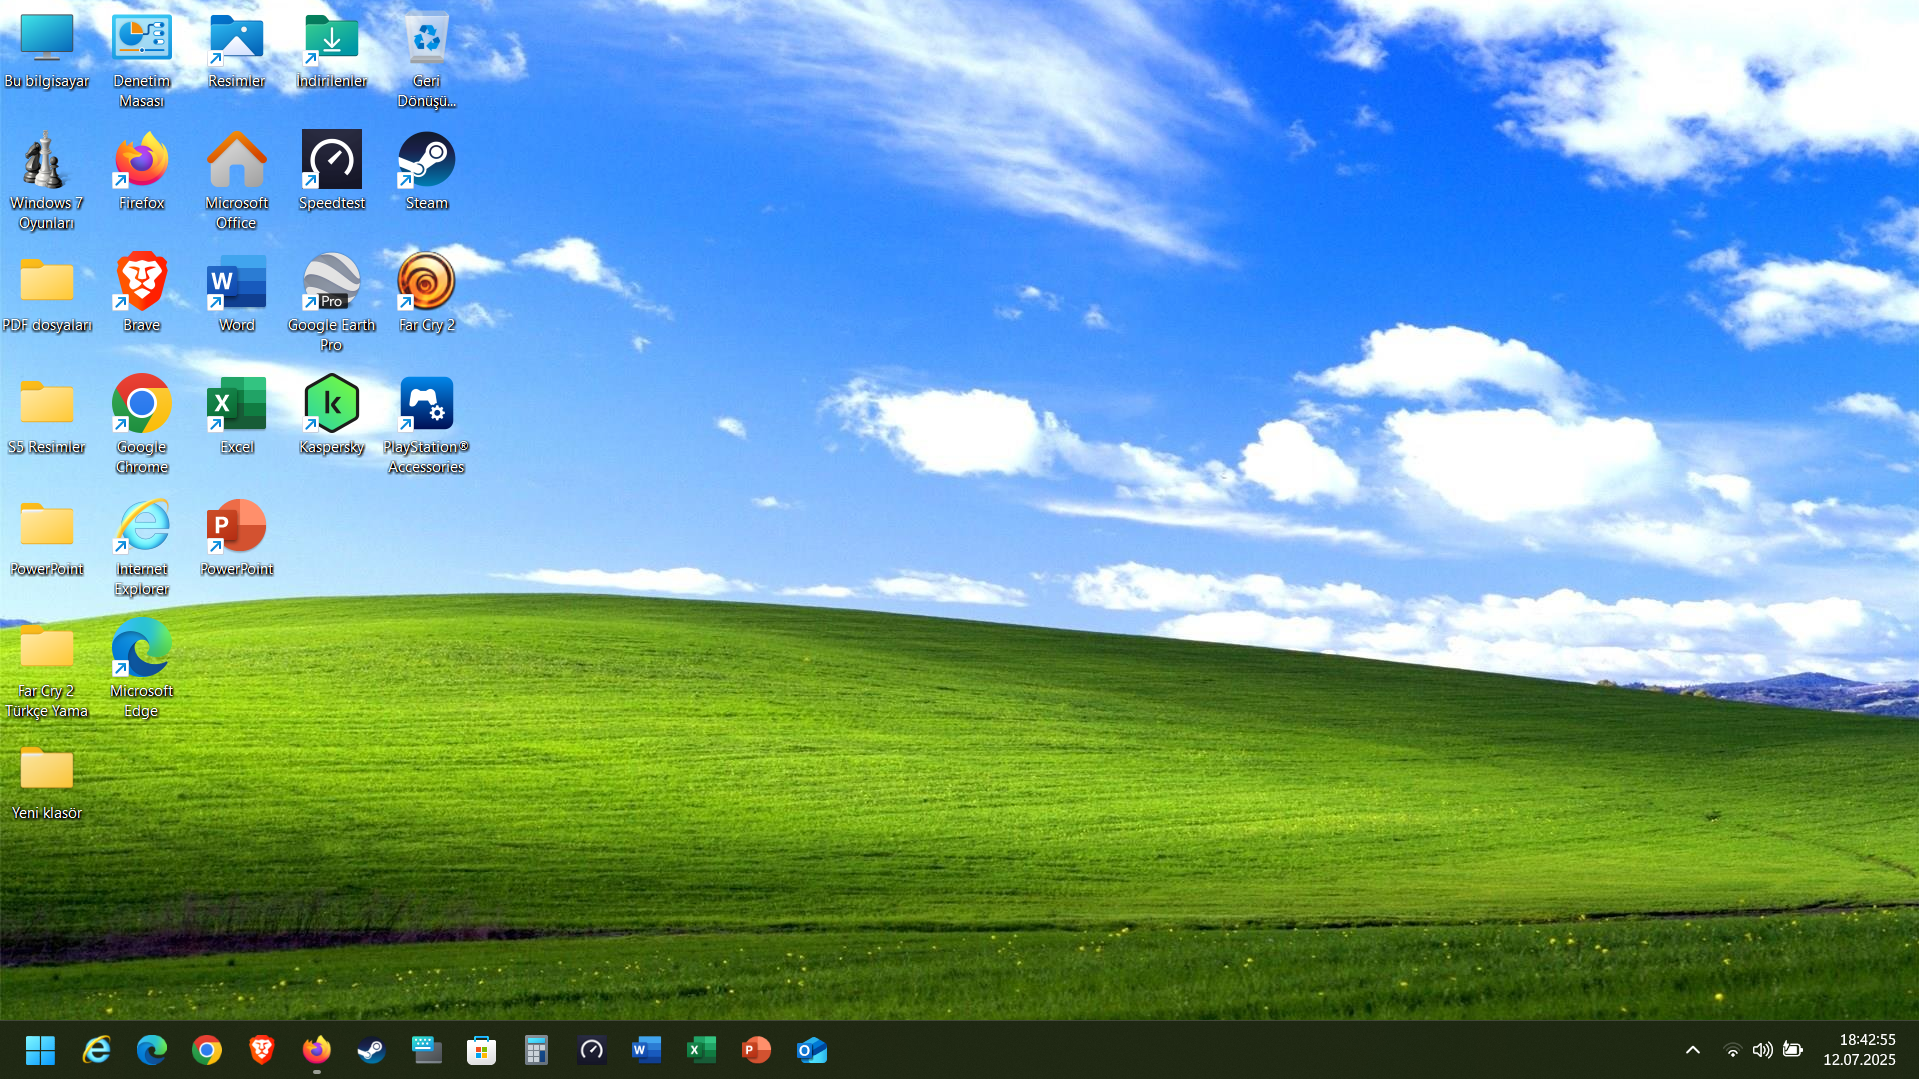The image size is (1919, 1079).
Task: Click the volume speaker tray icon
Action: [1763, 1050]
